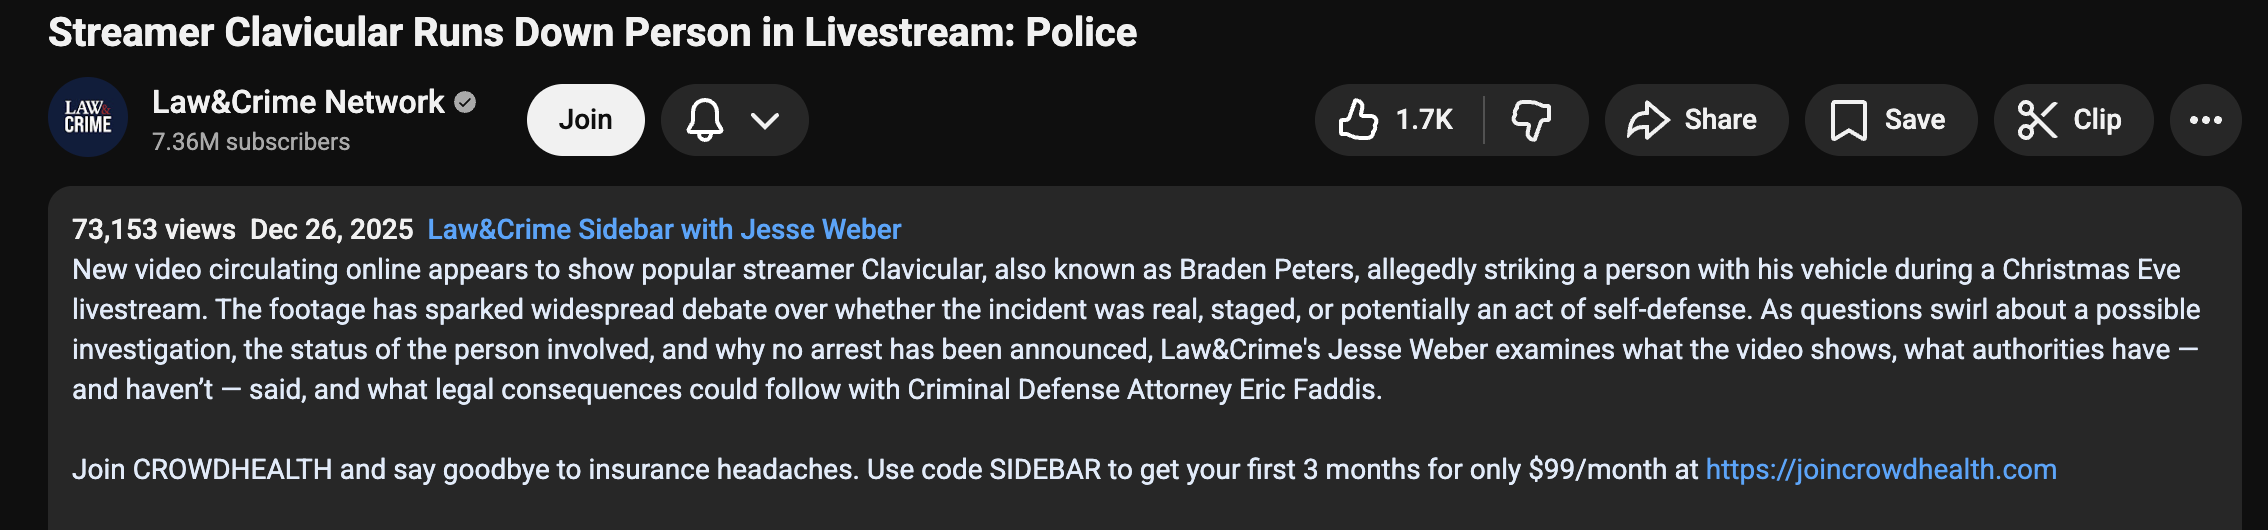Dislike the video with thumbs down
The height and width of the screenshot is (530, 2268).
[1530, 120]
